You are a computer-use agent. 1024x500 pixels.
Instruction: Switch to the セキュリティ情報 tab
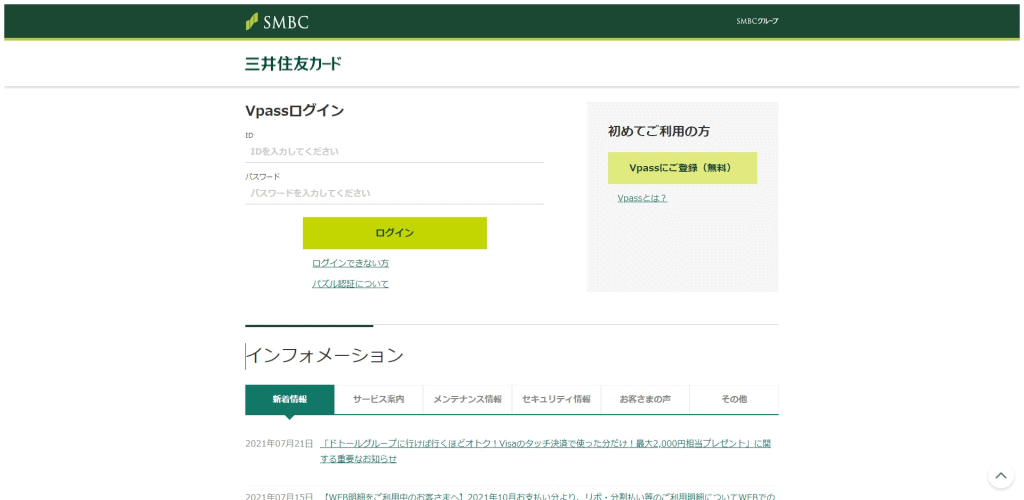pos(556,399)
